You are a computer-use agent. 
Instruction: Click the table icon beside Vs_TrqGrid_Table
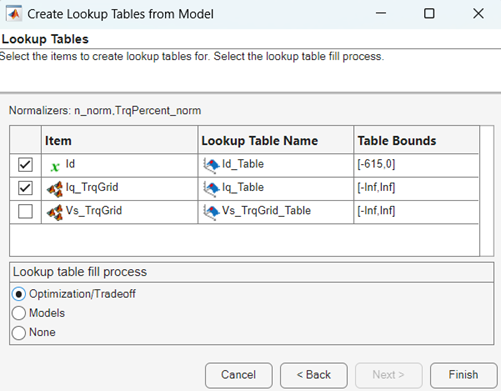pos(211,212)
